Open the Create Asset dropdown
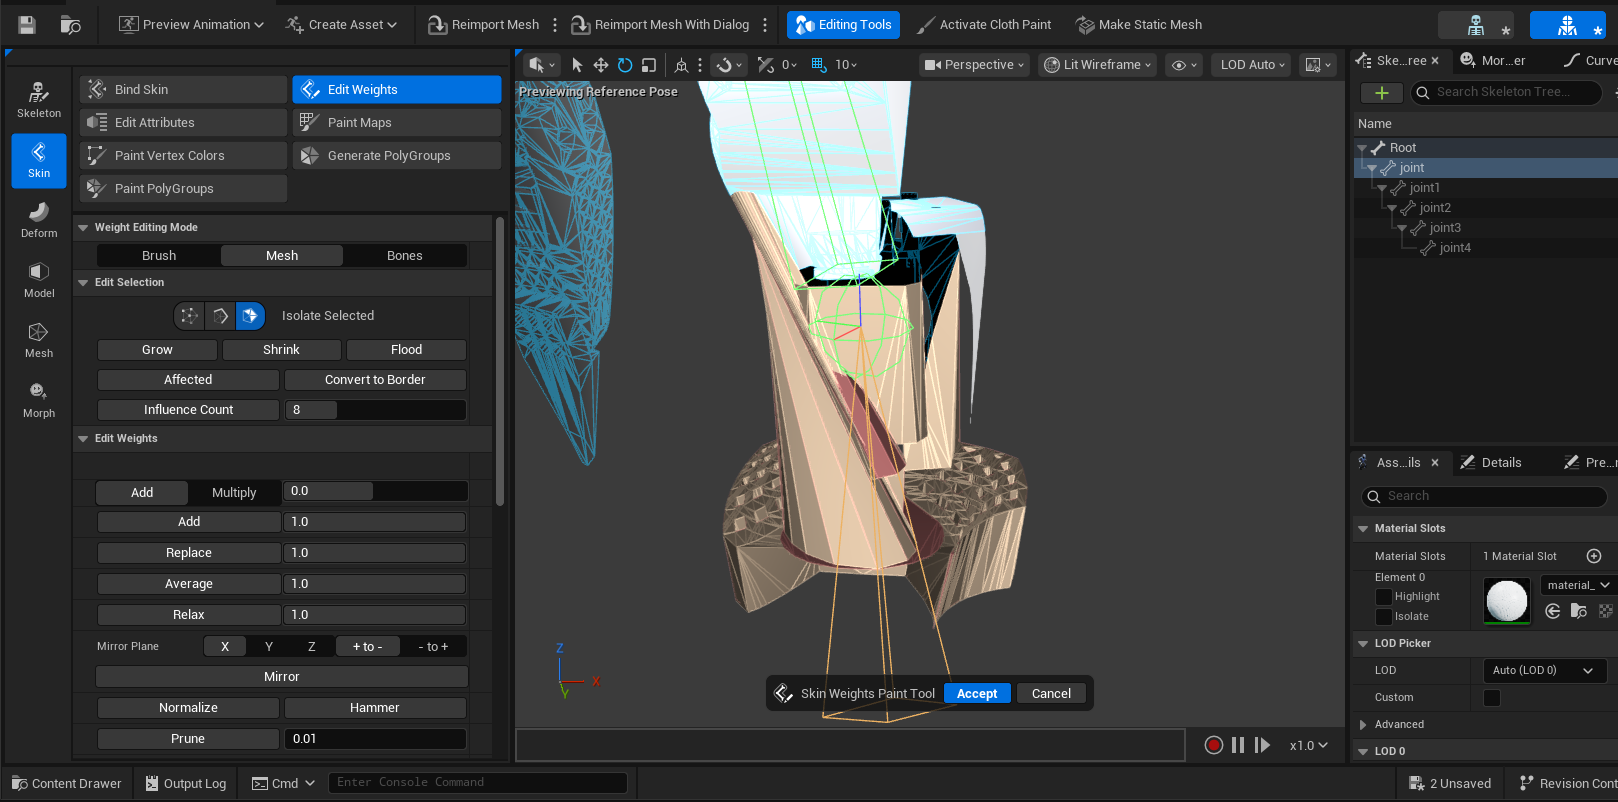Viewport: 1618px width, 802px height. tap(342, 25)
